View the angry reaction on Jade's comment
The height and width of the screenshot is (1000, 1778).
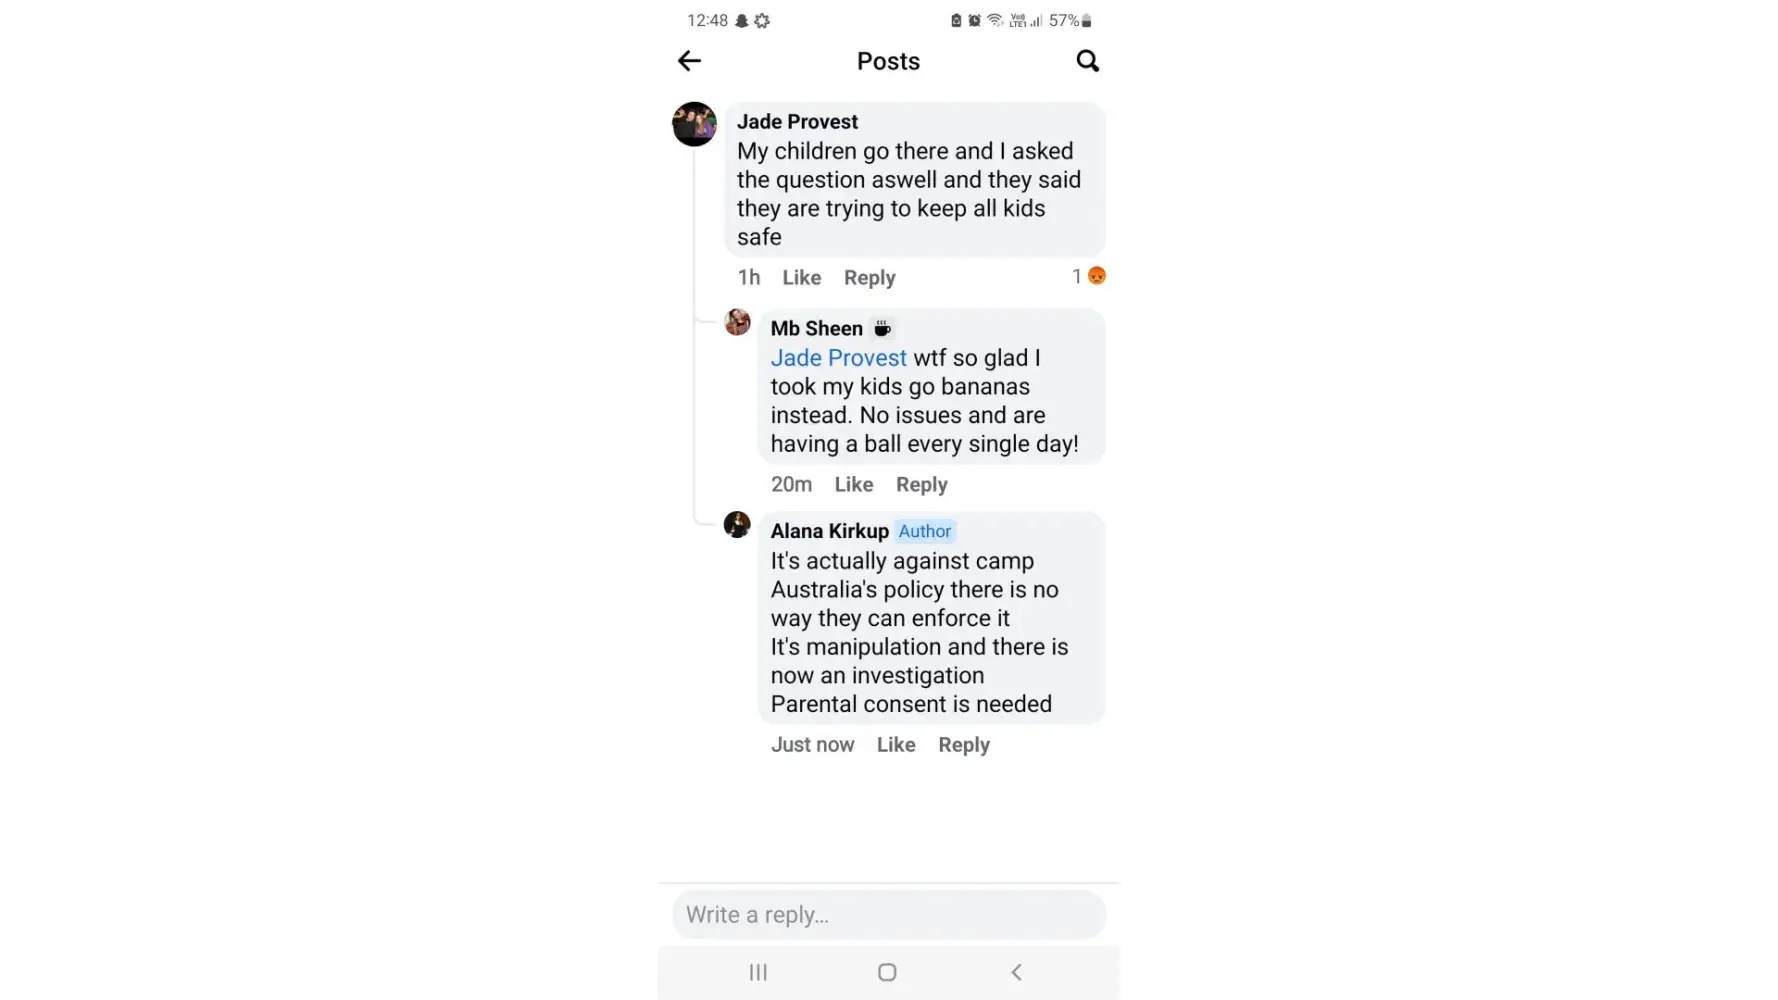coord(1096,276)
